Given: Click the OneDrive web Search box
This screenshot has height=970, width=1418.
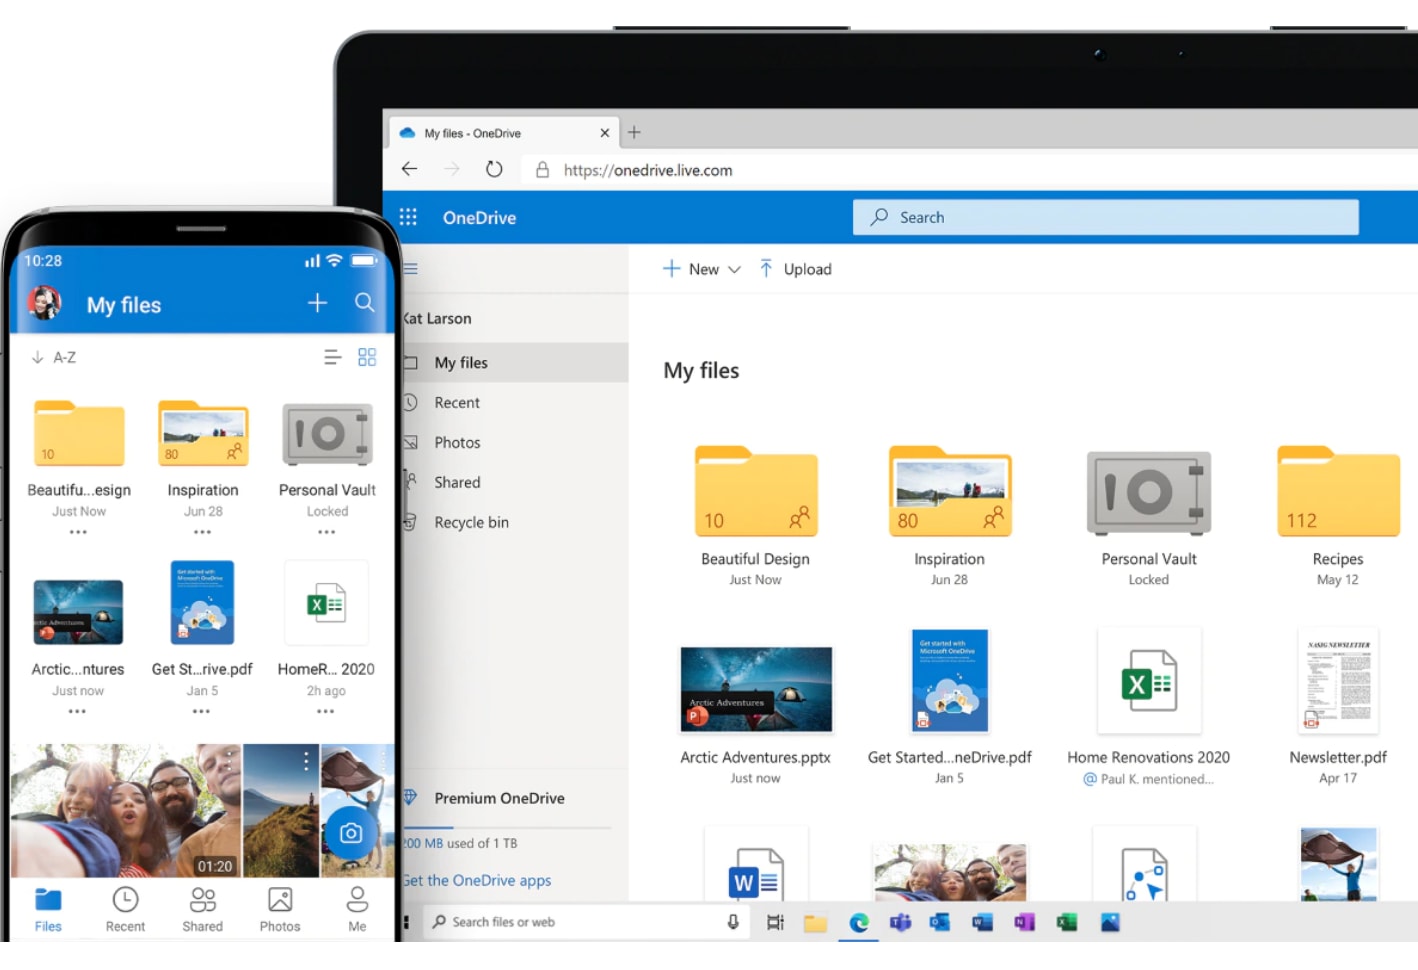Looking at the screenshot, I should click(x=1105, y=217).
